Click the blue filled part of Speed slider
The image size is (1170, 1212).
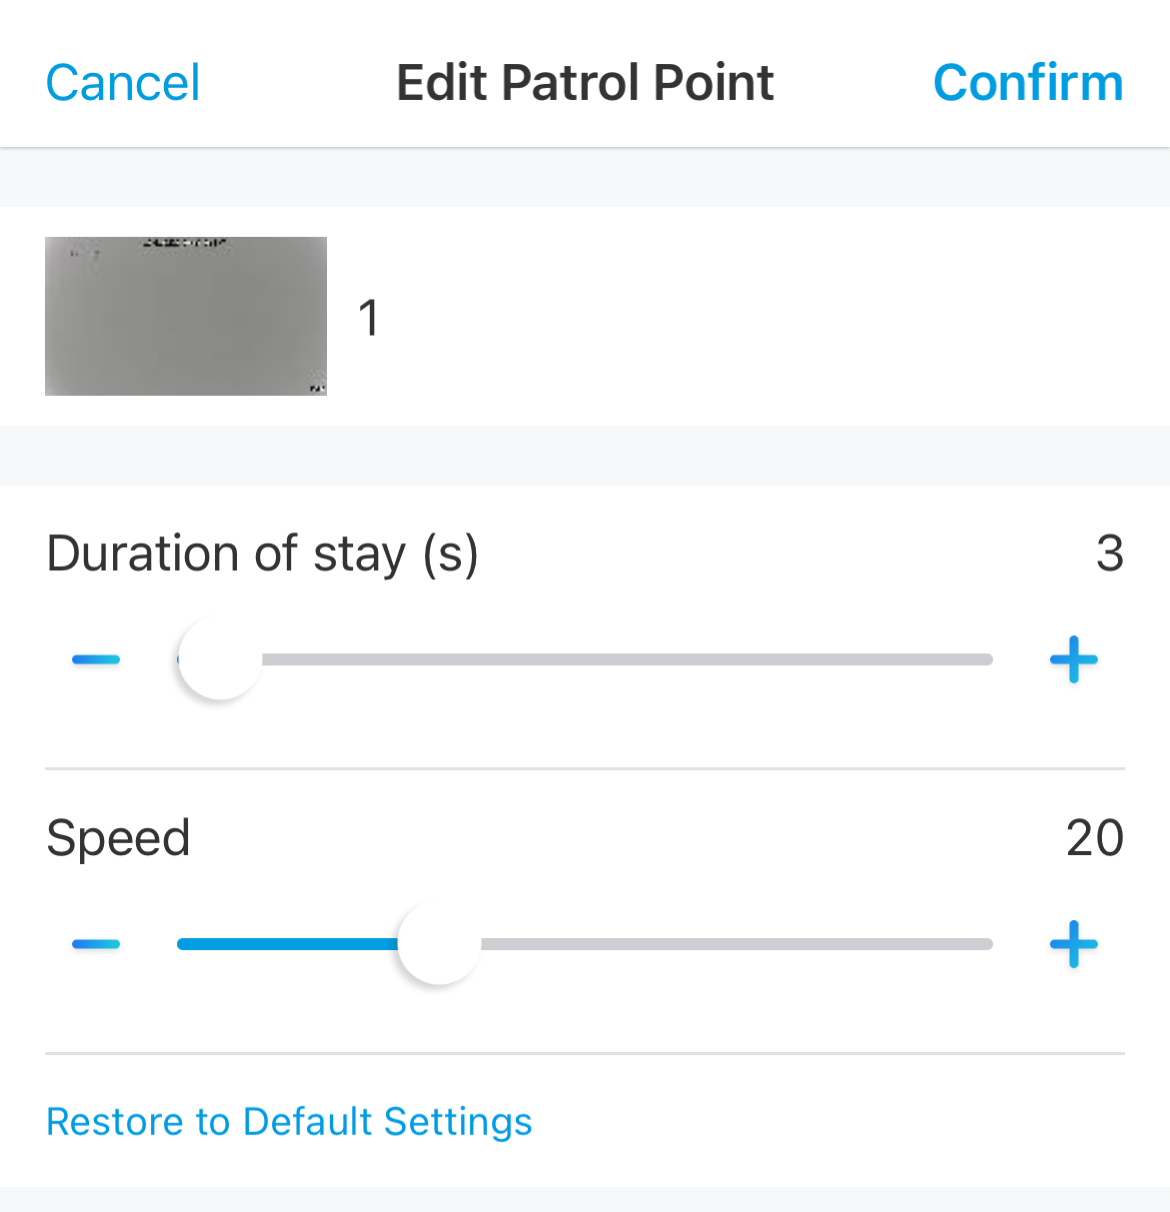[x=287, y=944]
